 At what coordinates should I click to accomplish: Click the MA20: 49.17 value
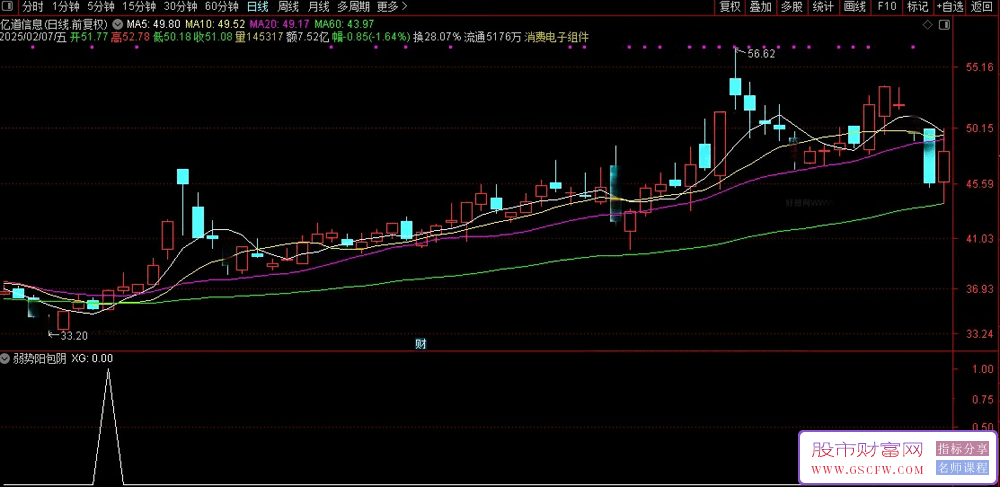click(281, 24)
